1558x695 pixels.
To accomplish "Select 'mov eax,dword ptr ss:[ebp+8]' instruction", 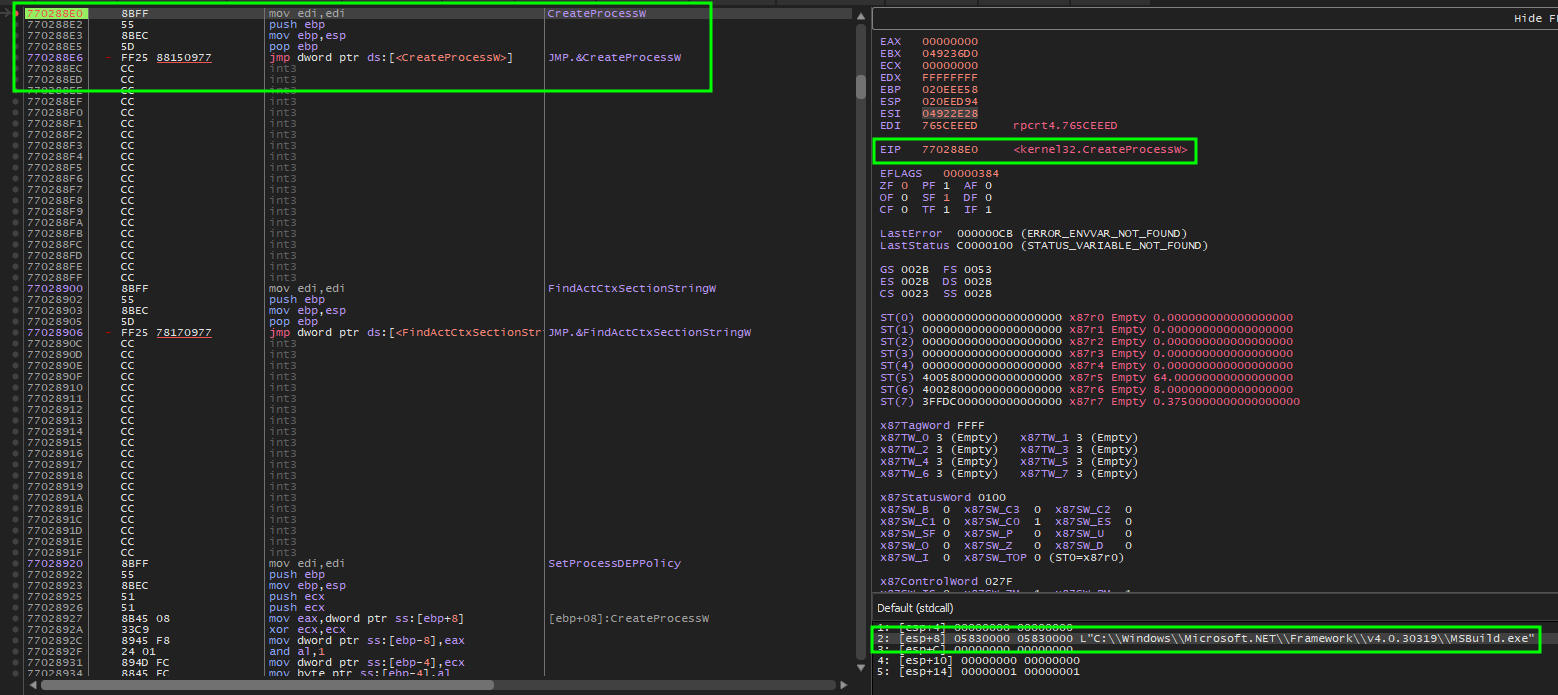I will 366,618.
